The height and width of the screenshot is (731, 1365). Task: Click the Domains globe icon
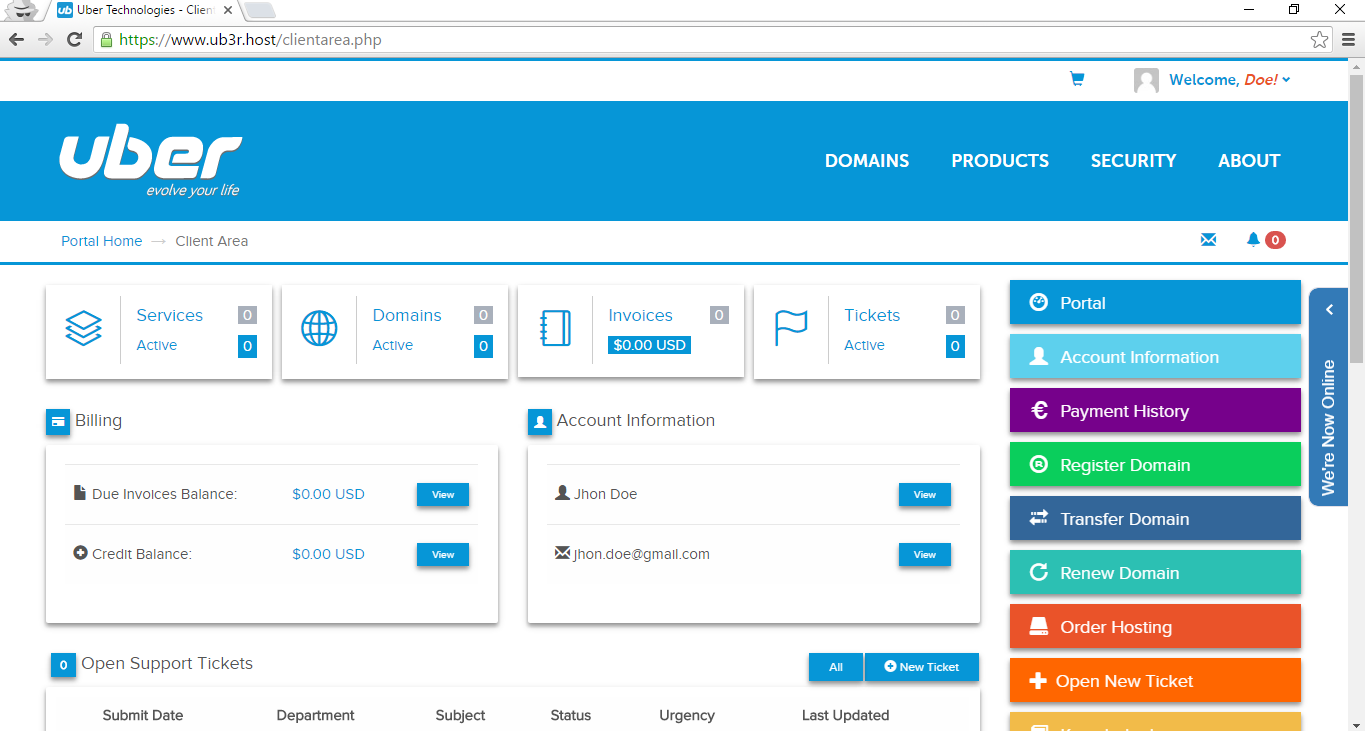point(319,328)
